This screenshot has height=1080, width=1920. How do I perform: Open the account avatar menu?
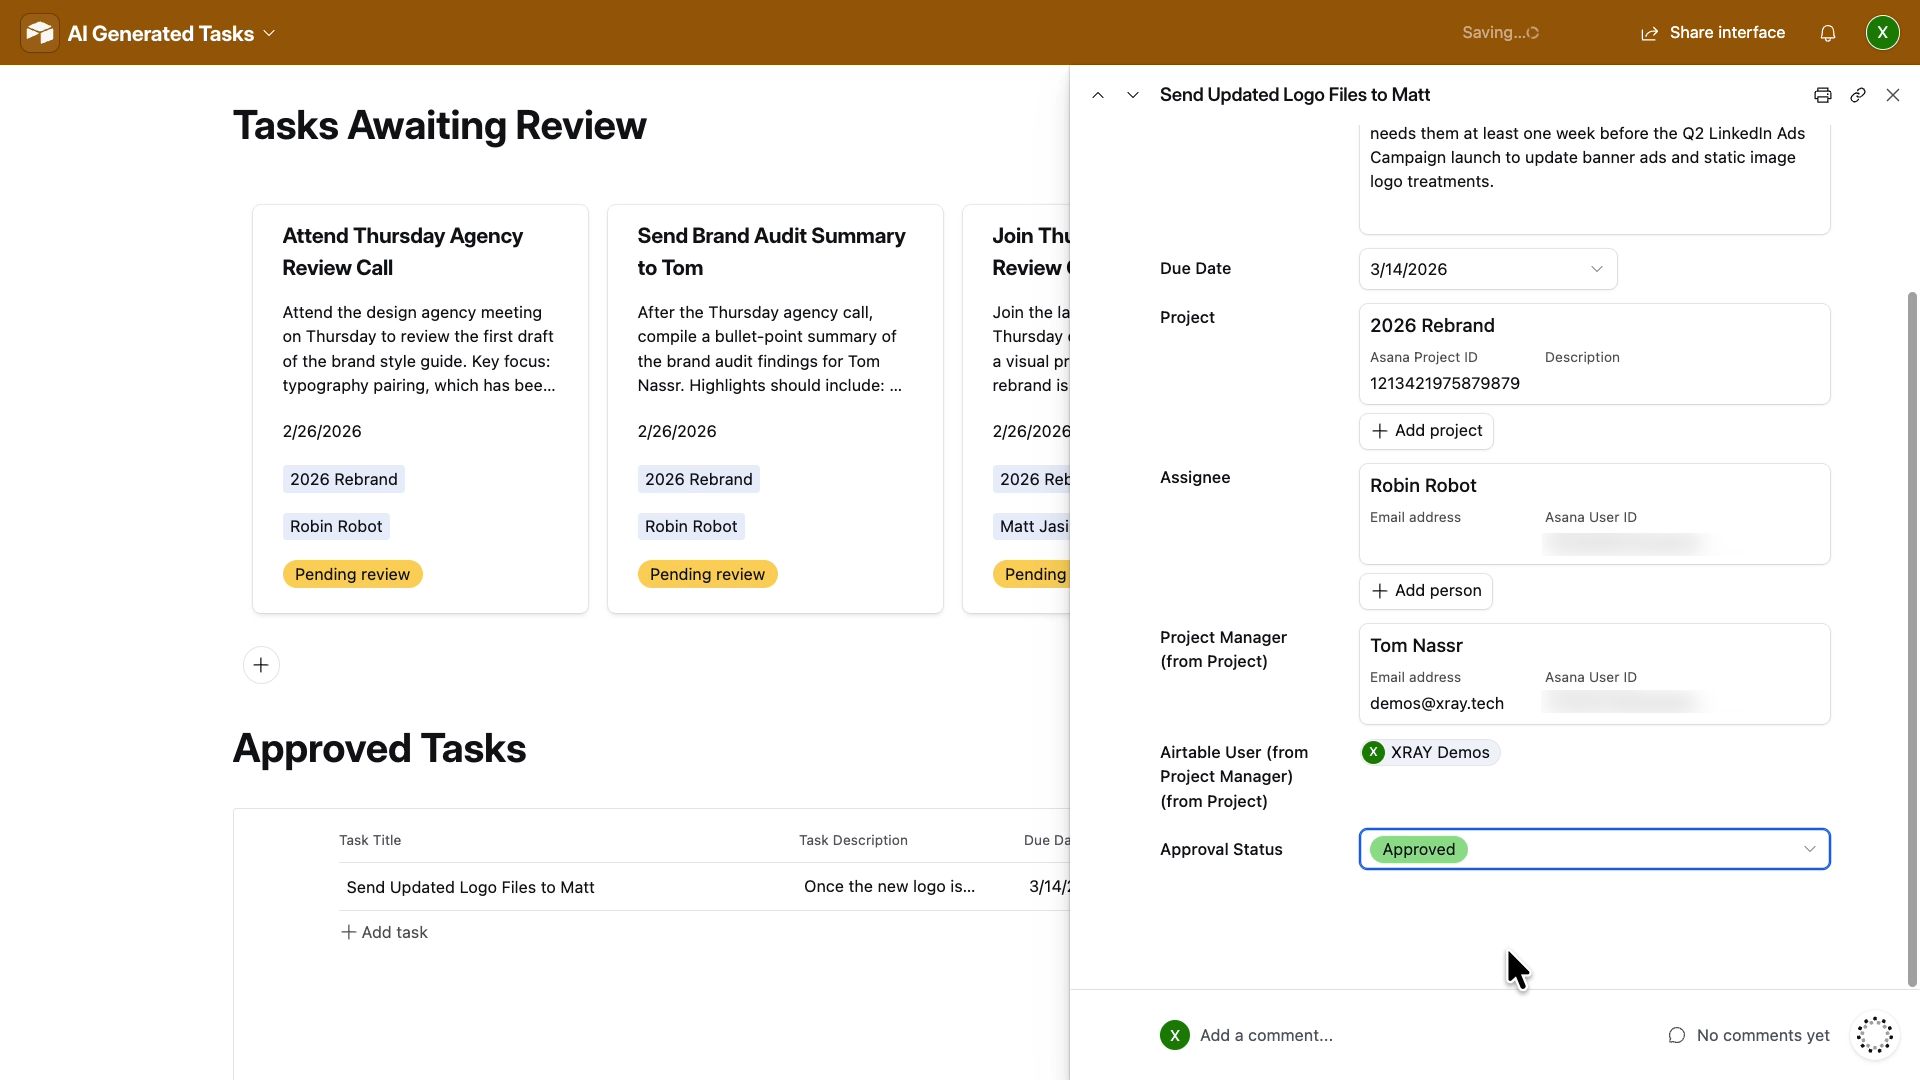coord(1883,32)
